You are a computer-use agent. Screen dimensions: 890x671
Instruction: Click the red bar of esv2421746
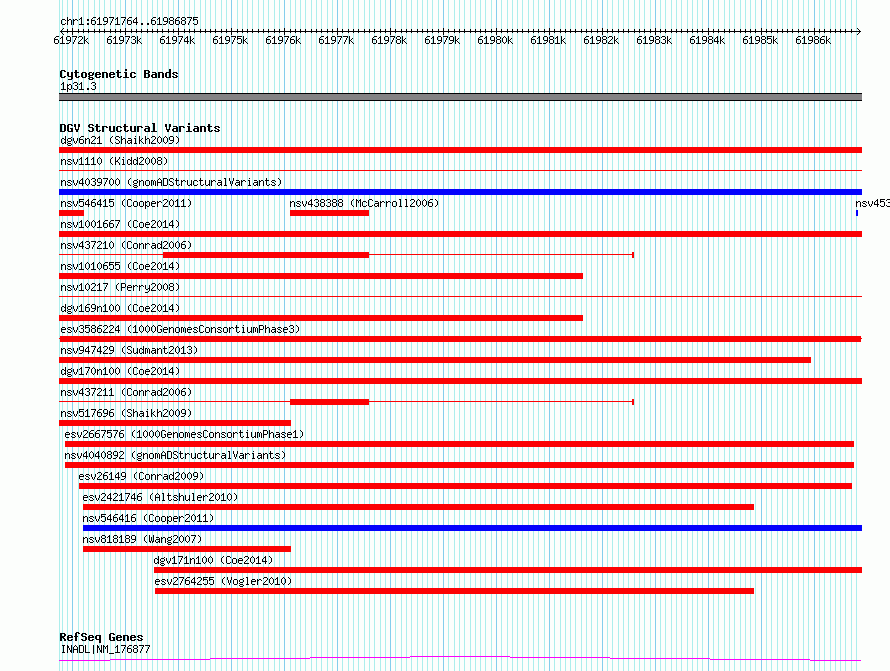[418, 507]
